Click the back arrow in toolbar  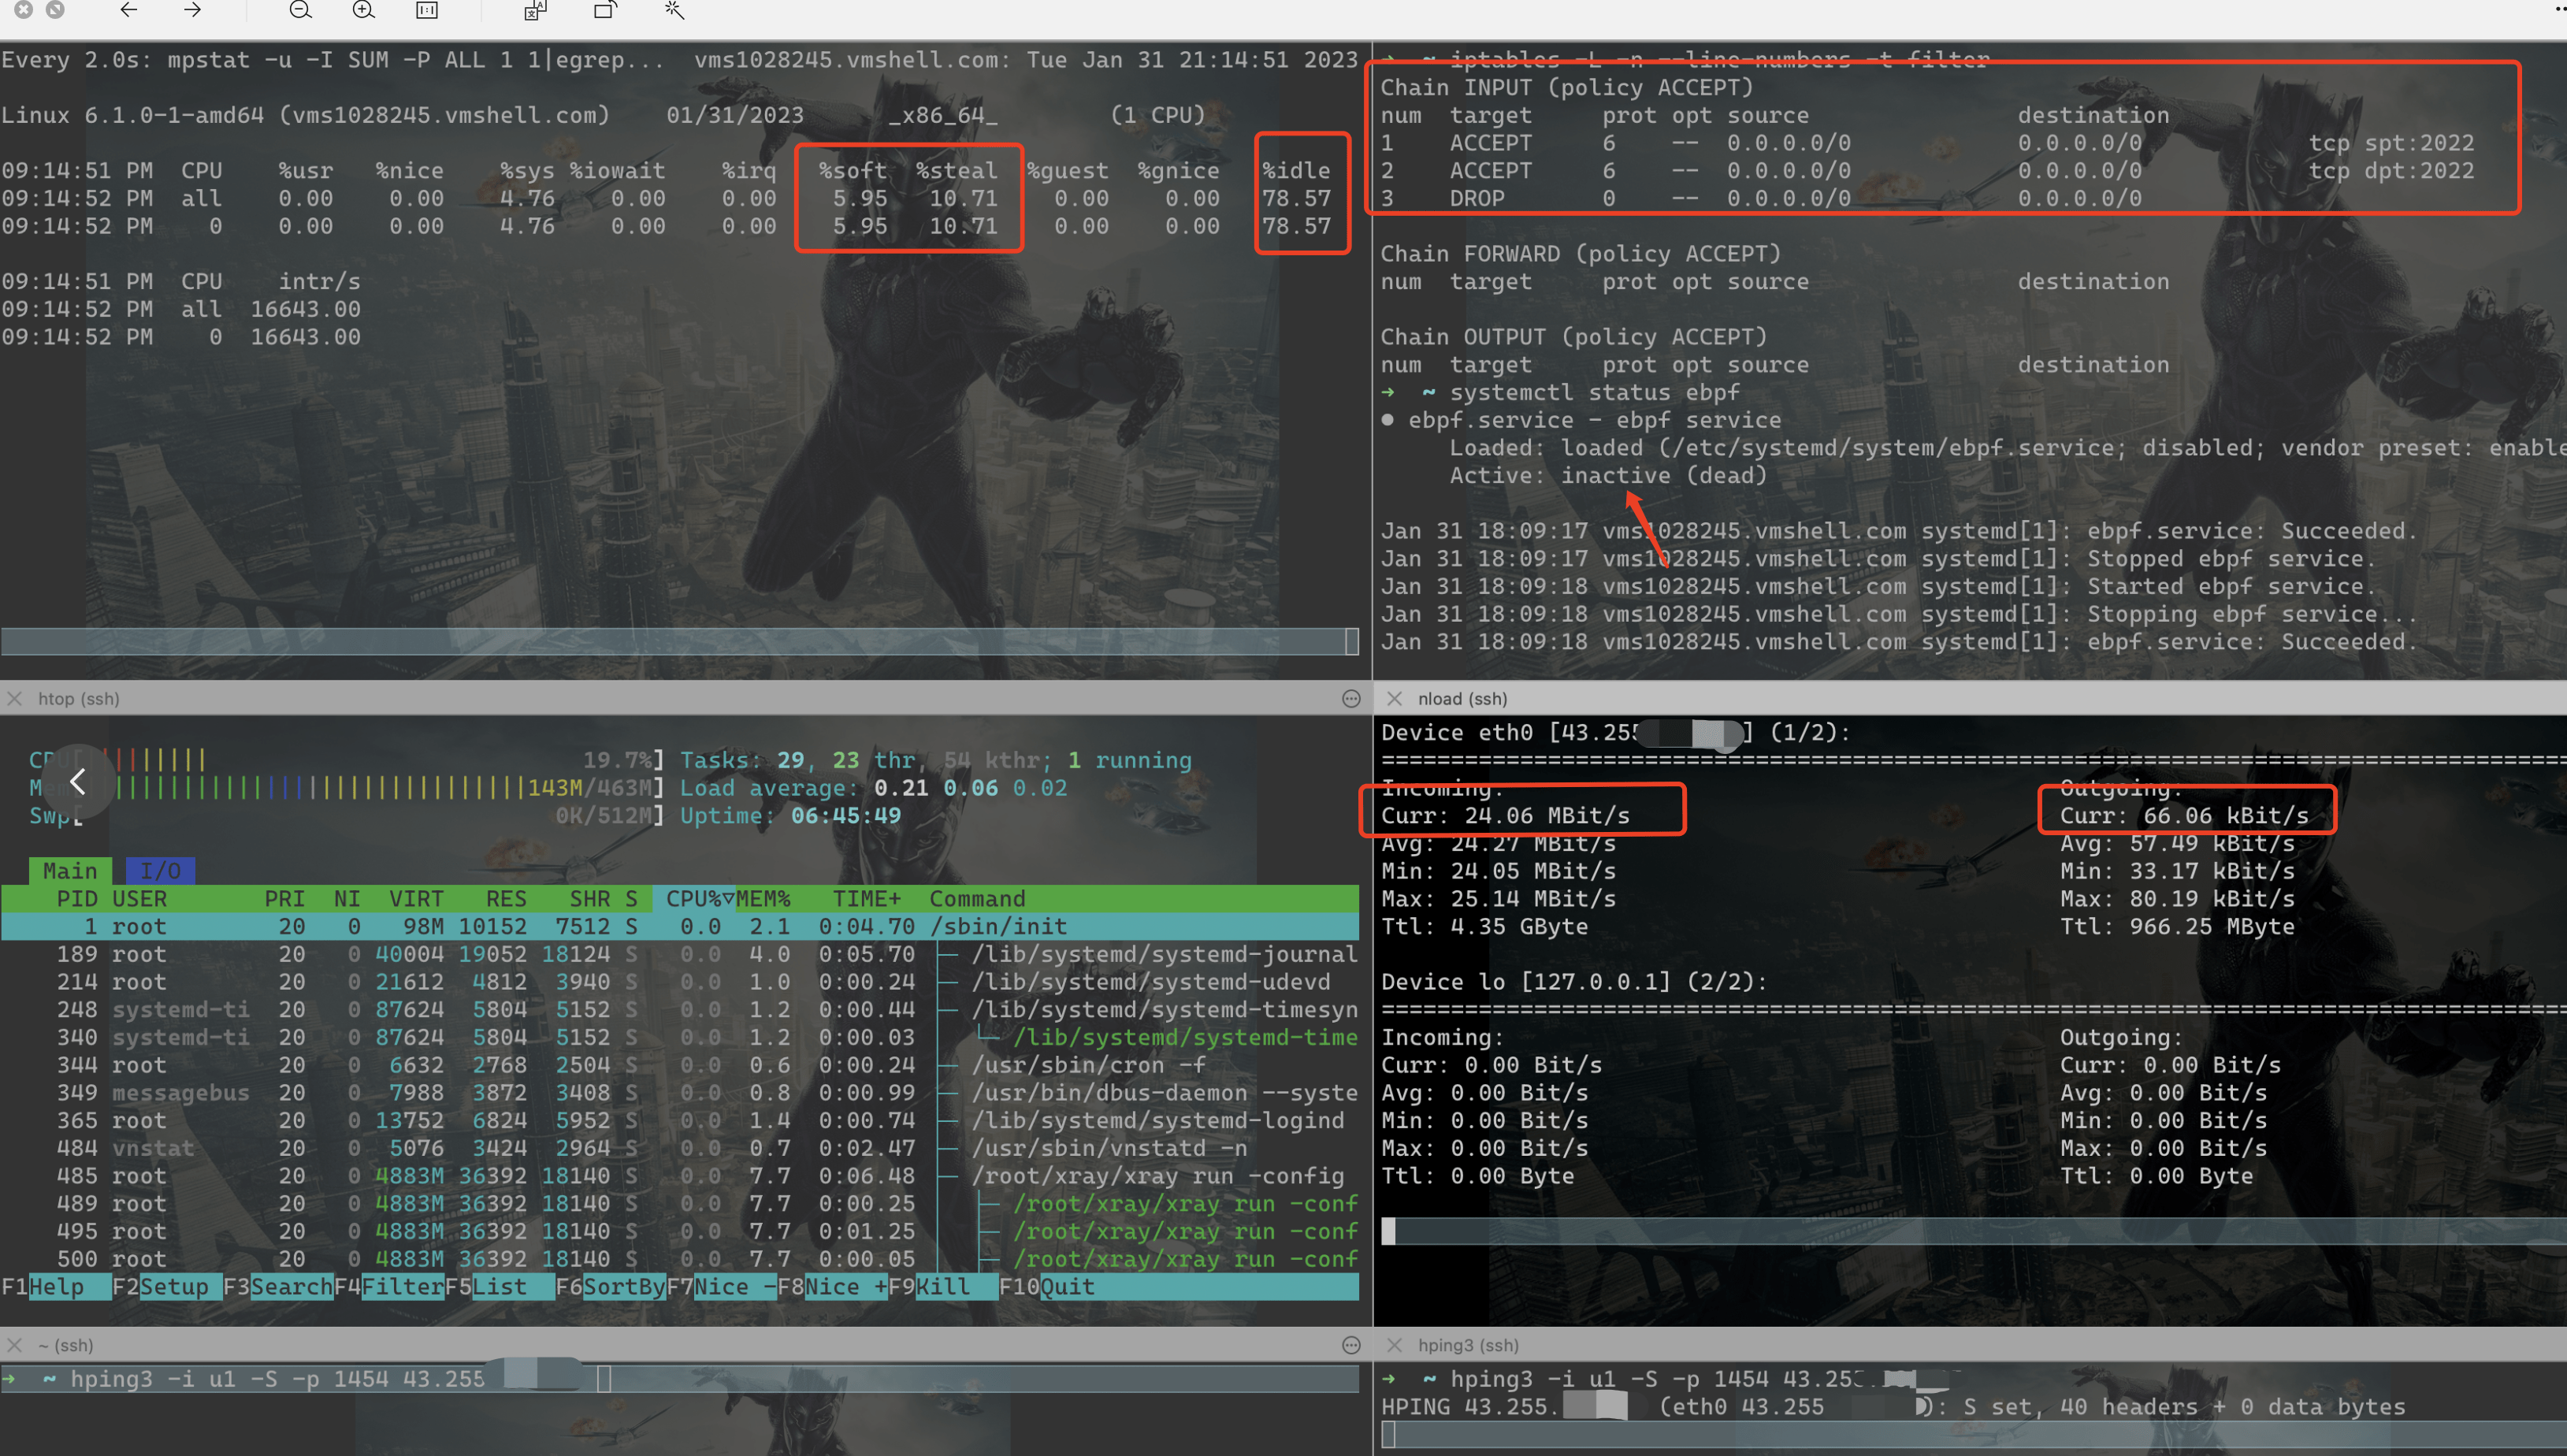128,10
